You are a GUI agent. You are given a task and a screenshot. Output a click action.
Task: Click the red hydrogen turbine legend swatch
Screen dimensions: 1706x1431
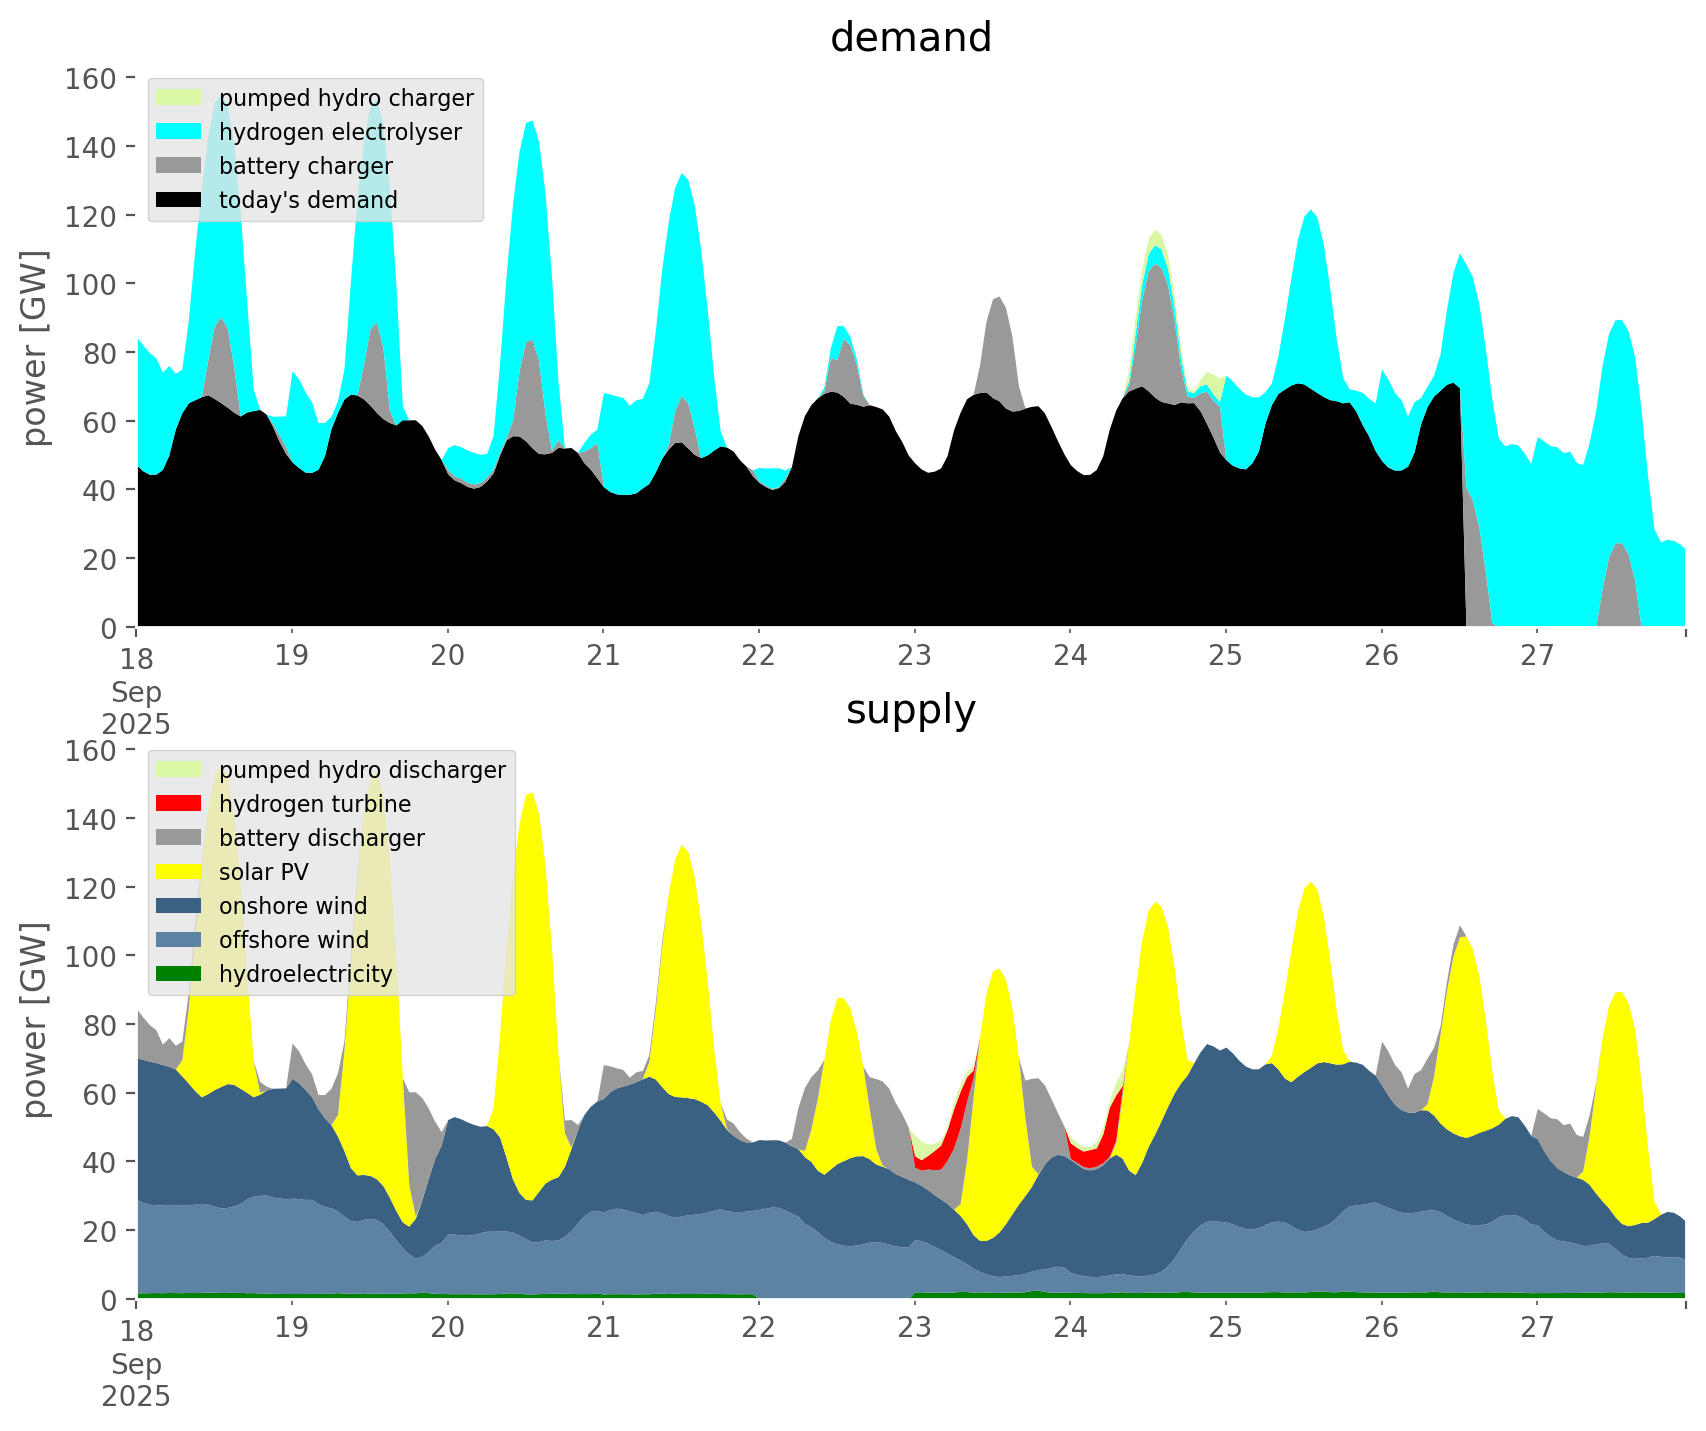[179, 804]
